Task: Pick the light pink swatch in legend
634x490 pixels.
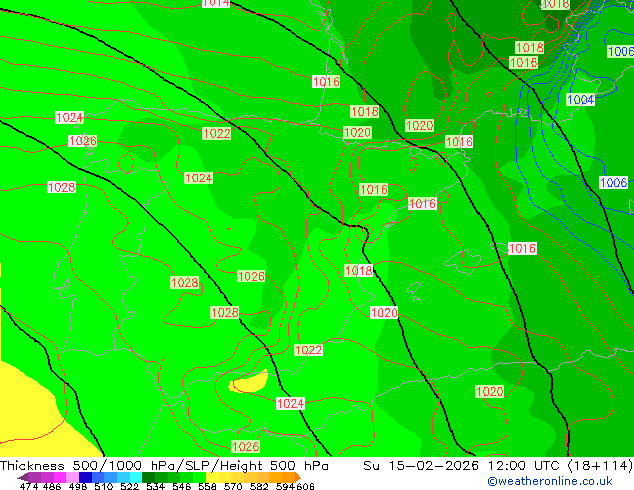Action: coord(72,477)
